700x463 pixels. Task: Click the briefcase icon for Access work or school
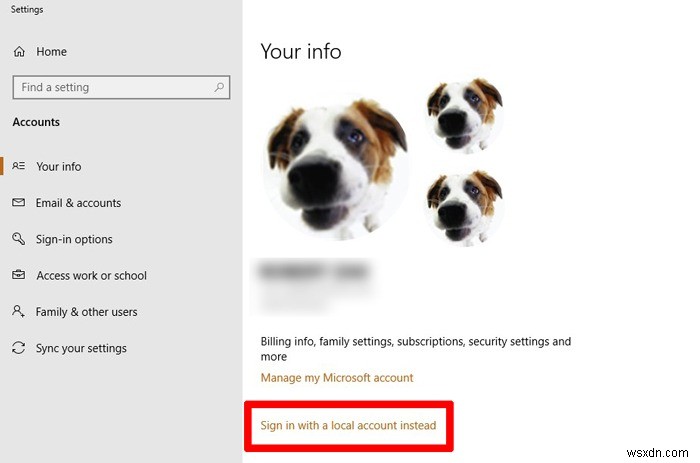[18, 275]
